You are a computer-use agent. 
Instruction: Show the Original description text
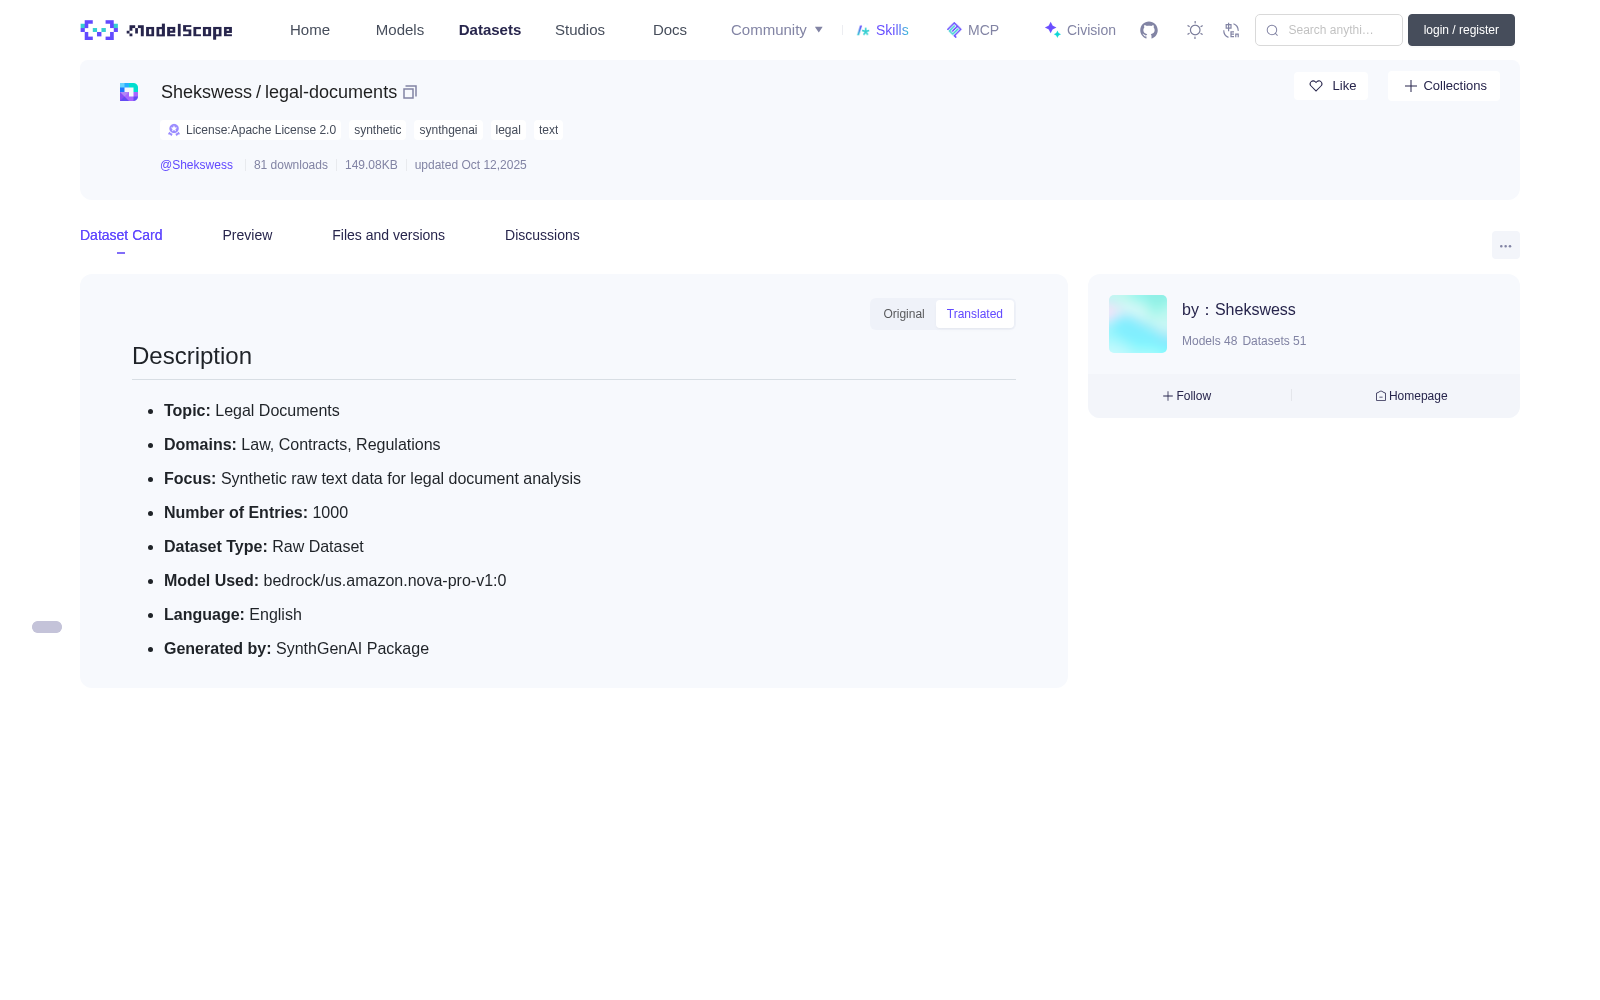[x=904, y=314]
